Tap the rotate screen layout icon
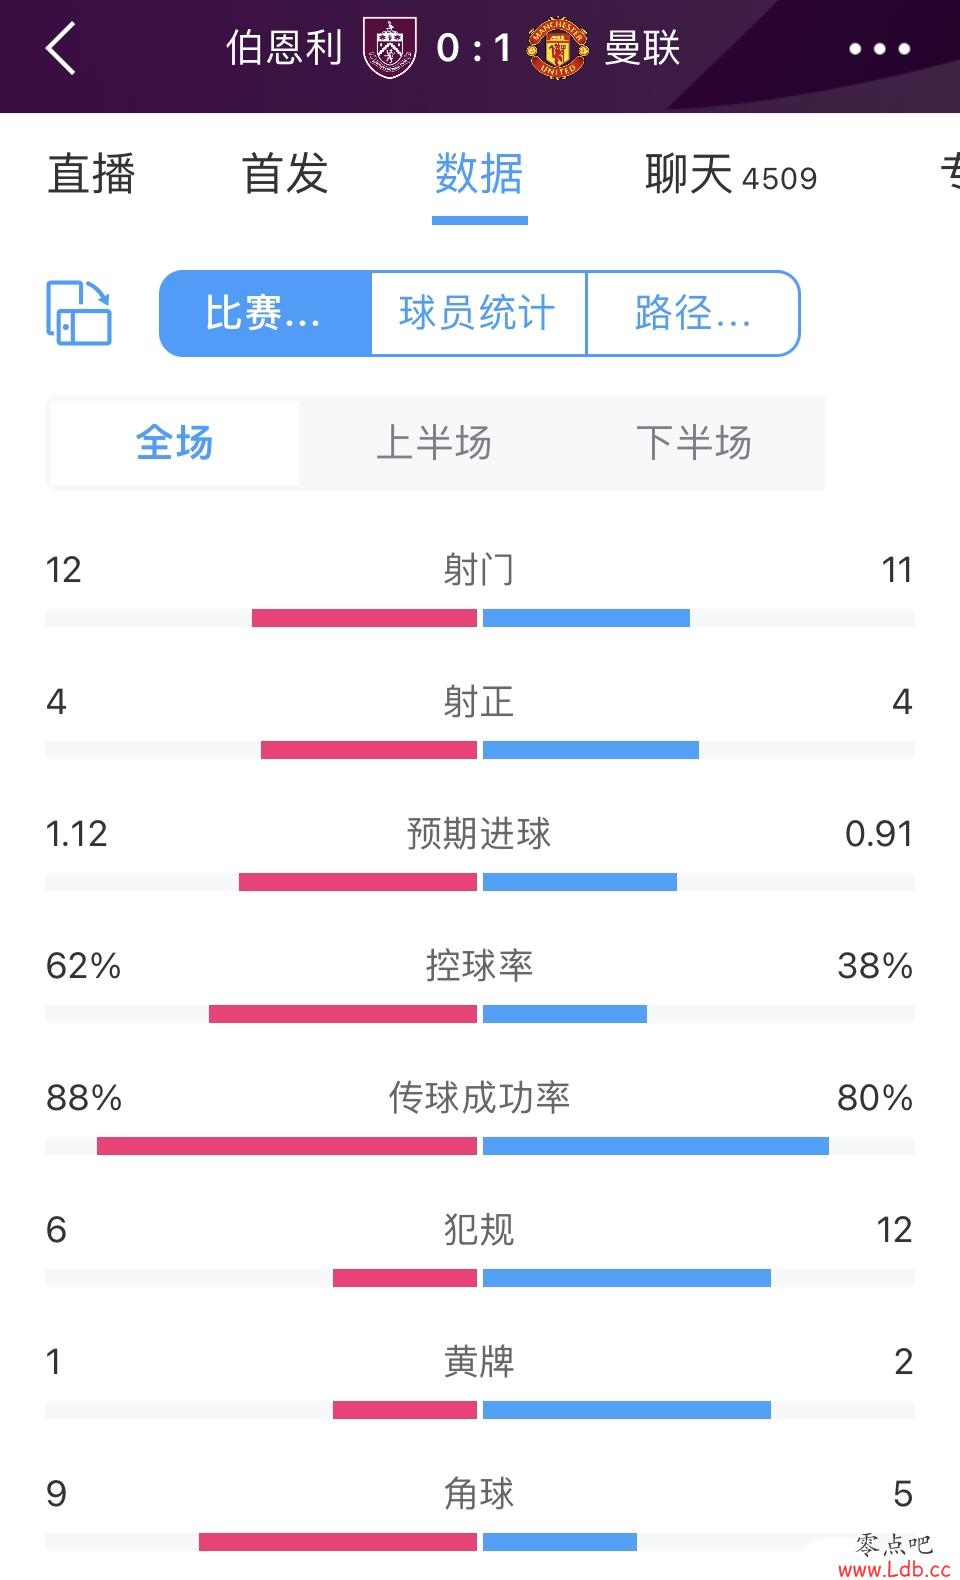The height and width of the screenshot is (1580, 960). 79,313
